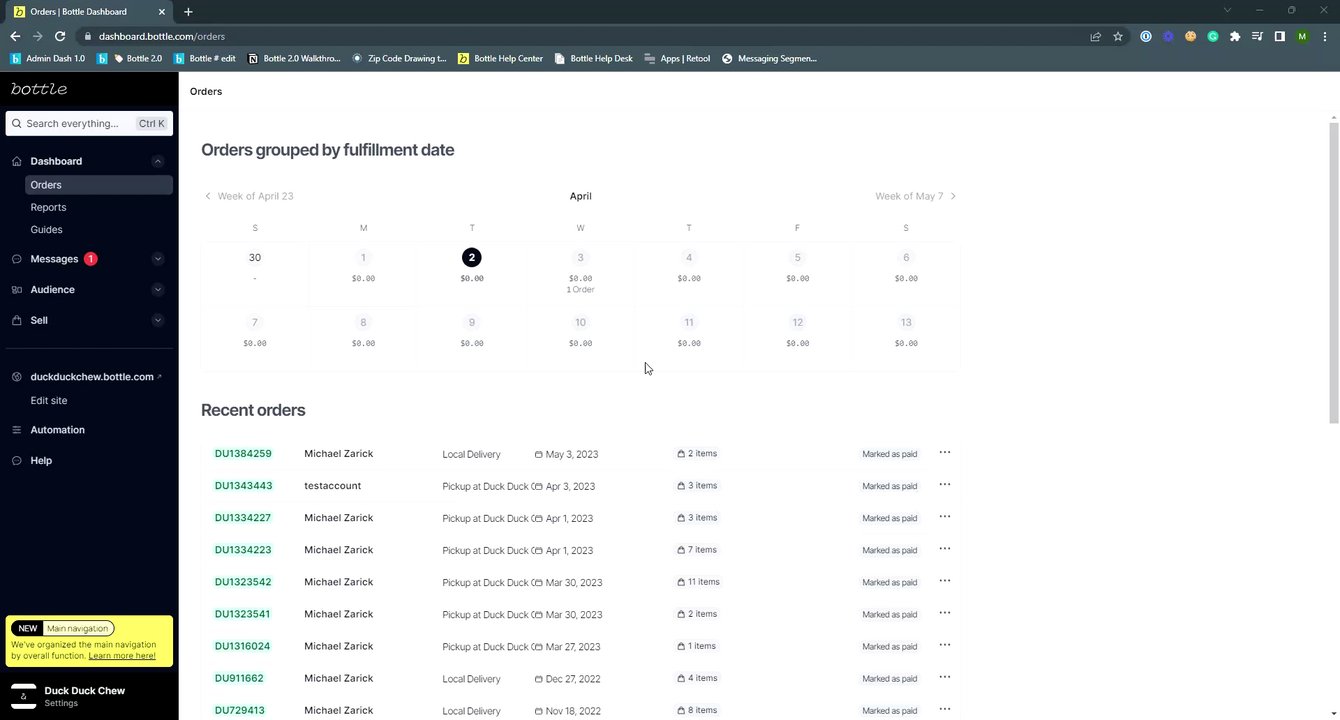
Task: Click the Chrome profile avatar M
Action: coord(1302,36)
